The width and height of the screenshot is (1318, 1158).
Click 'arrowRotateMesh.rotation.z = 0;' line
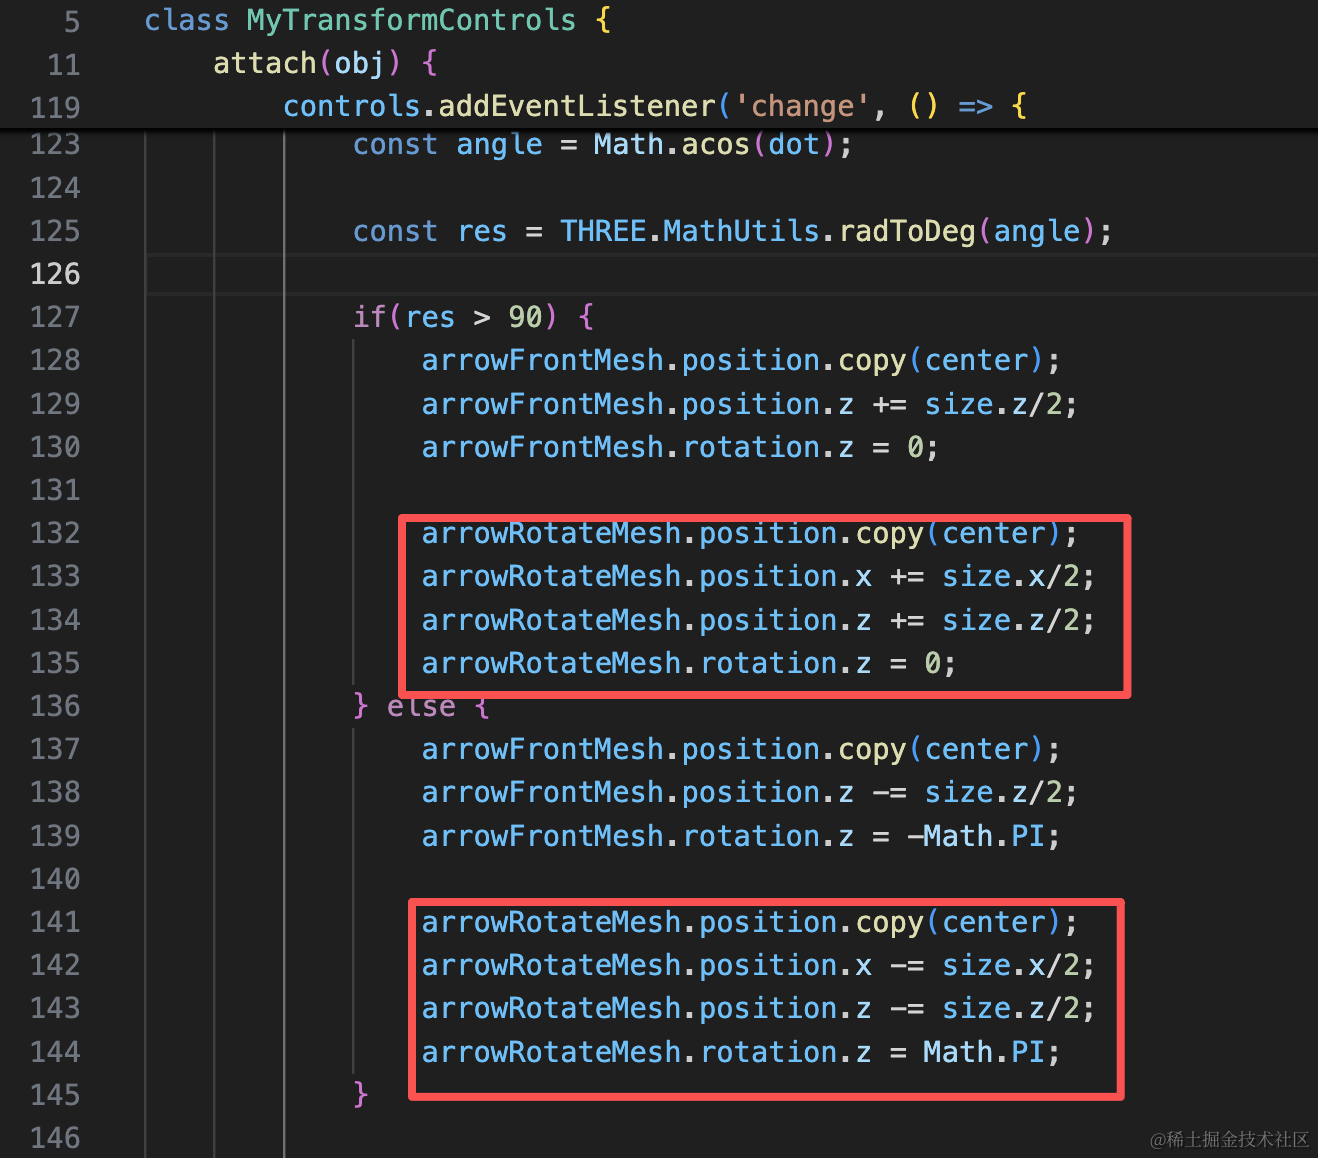pos(689,663)
